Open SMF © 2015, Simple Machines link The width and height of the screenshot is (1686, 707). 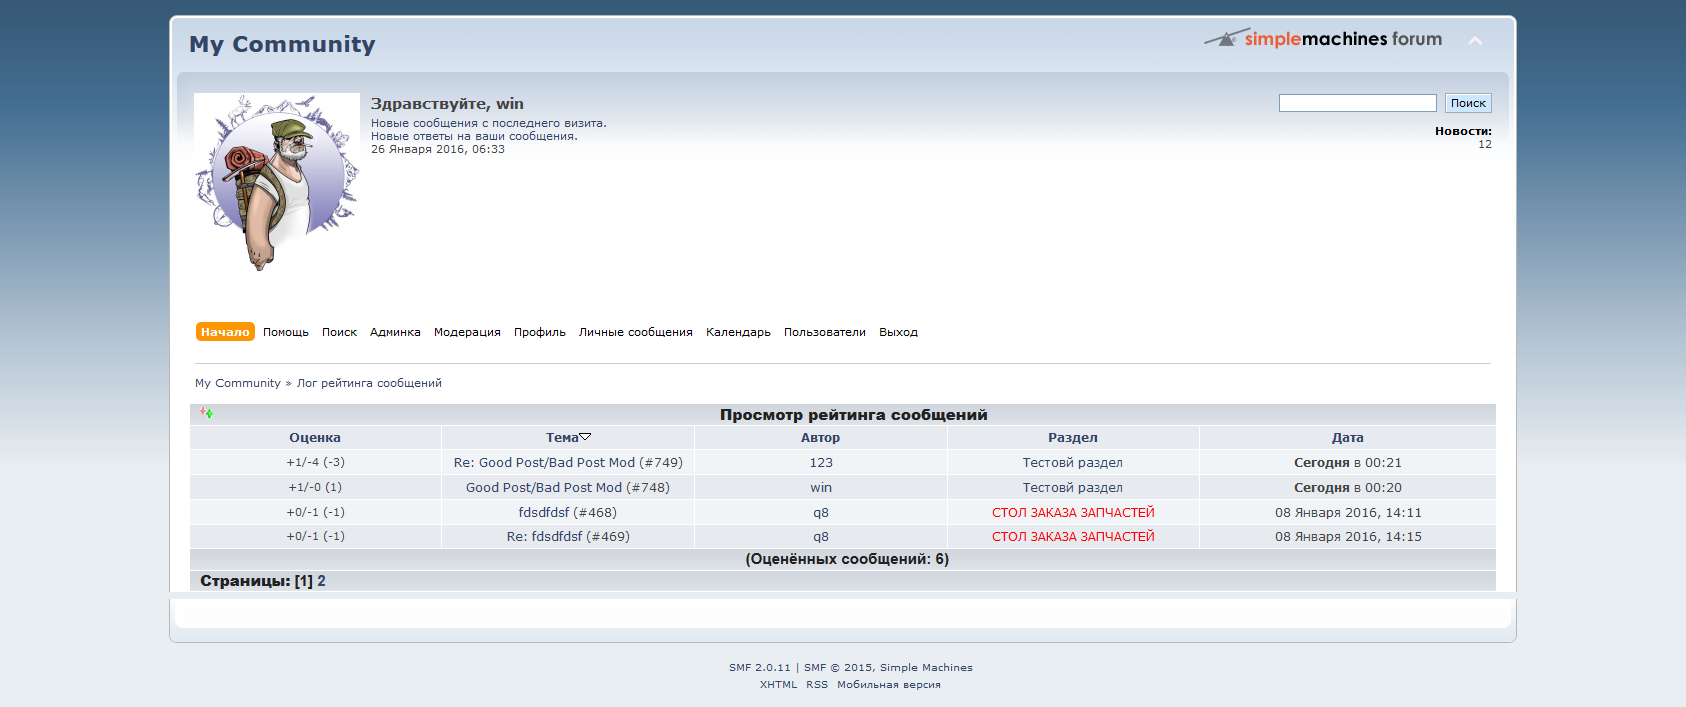click(888, 667)
